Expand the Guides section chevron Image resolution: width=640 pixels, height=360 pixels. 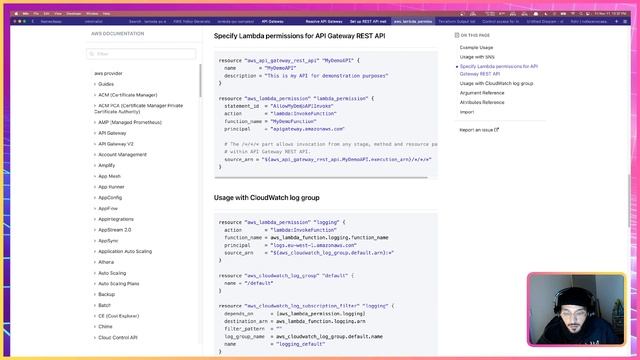click(95, 84)
